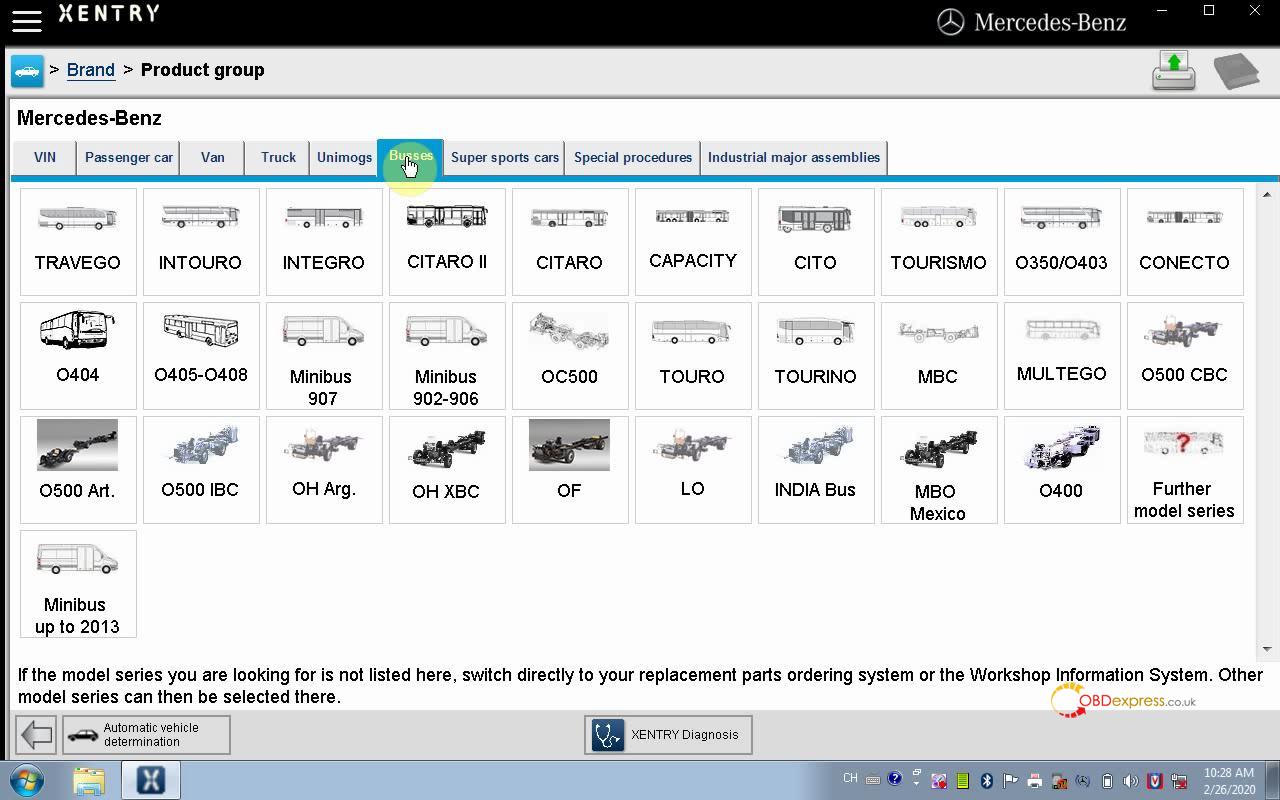Click the XENTRY Diagnosis button
Screen dimensions: 1280x800
(x=668, y=735)
